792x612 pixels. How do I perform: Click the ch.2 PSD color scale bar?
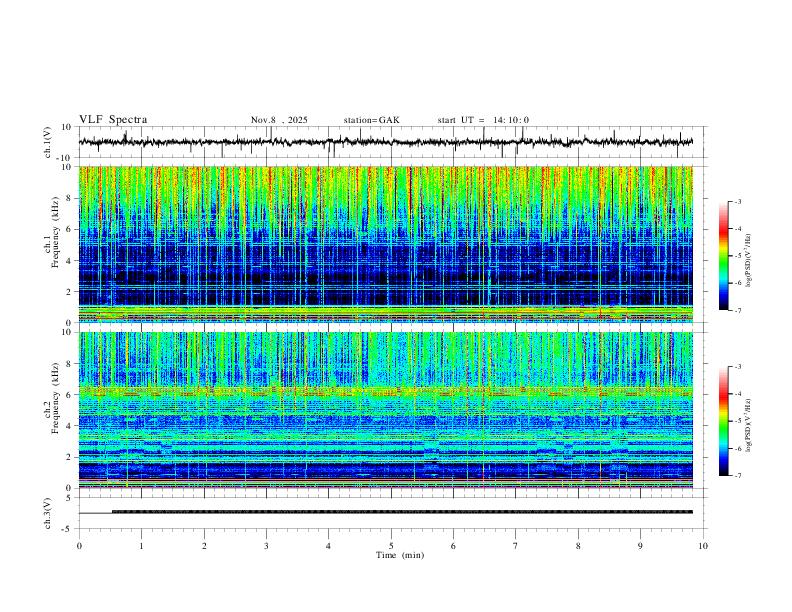pyautogui.click(x=723, y=421)
